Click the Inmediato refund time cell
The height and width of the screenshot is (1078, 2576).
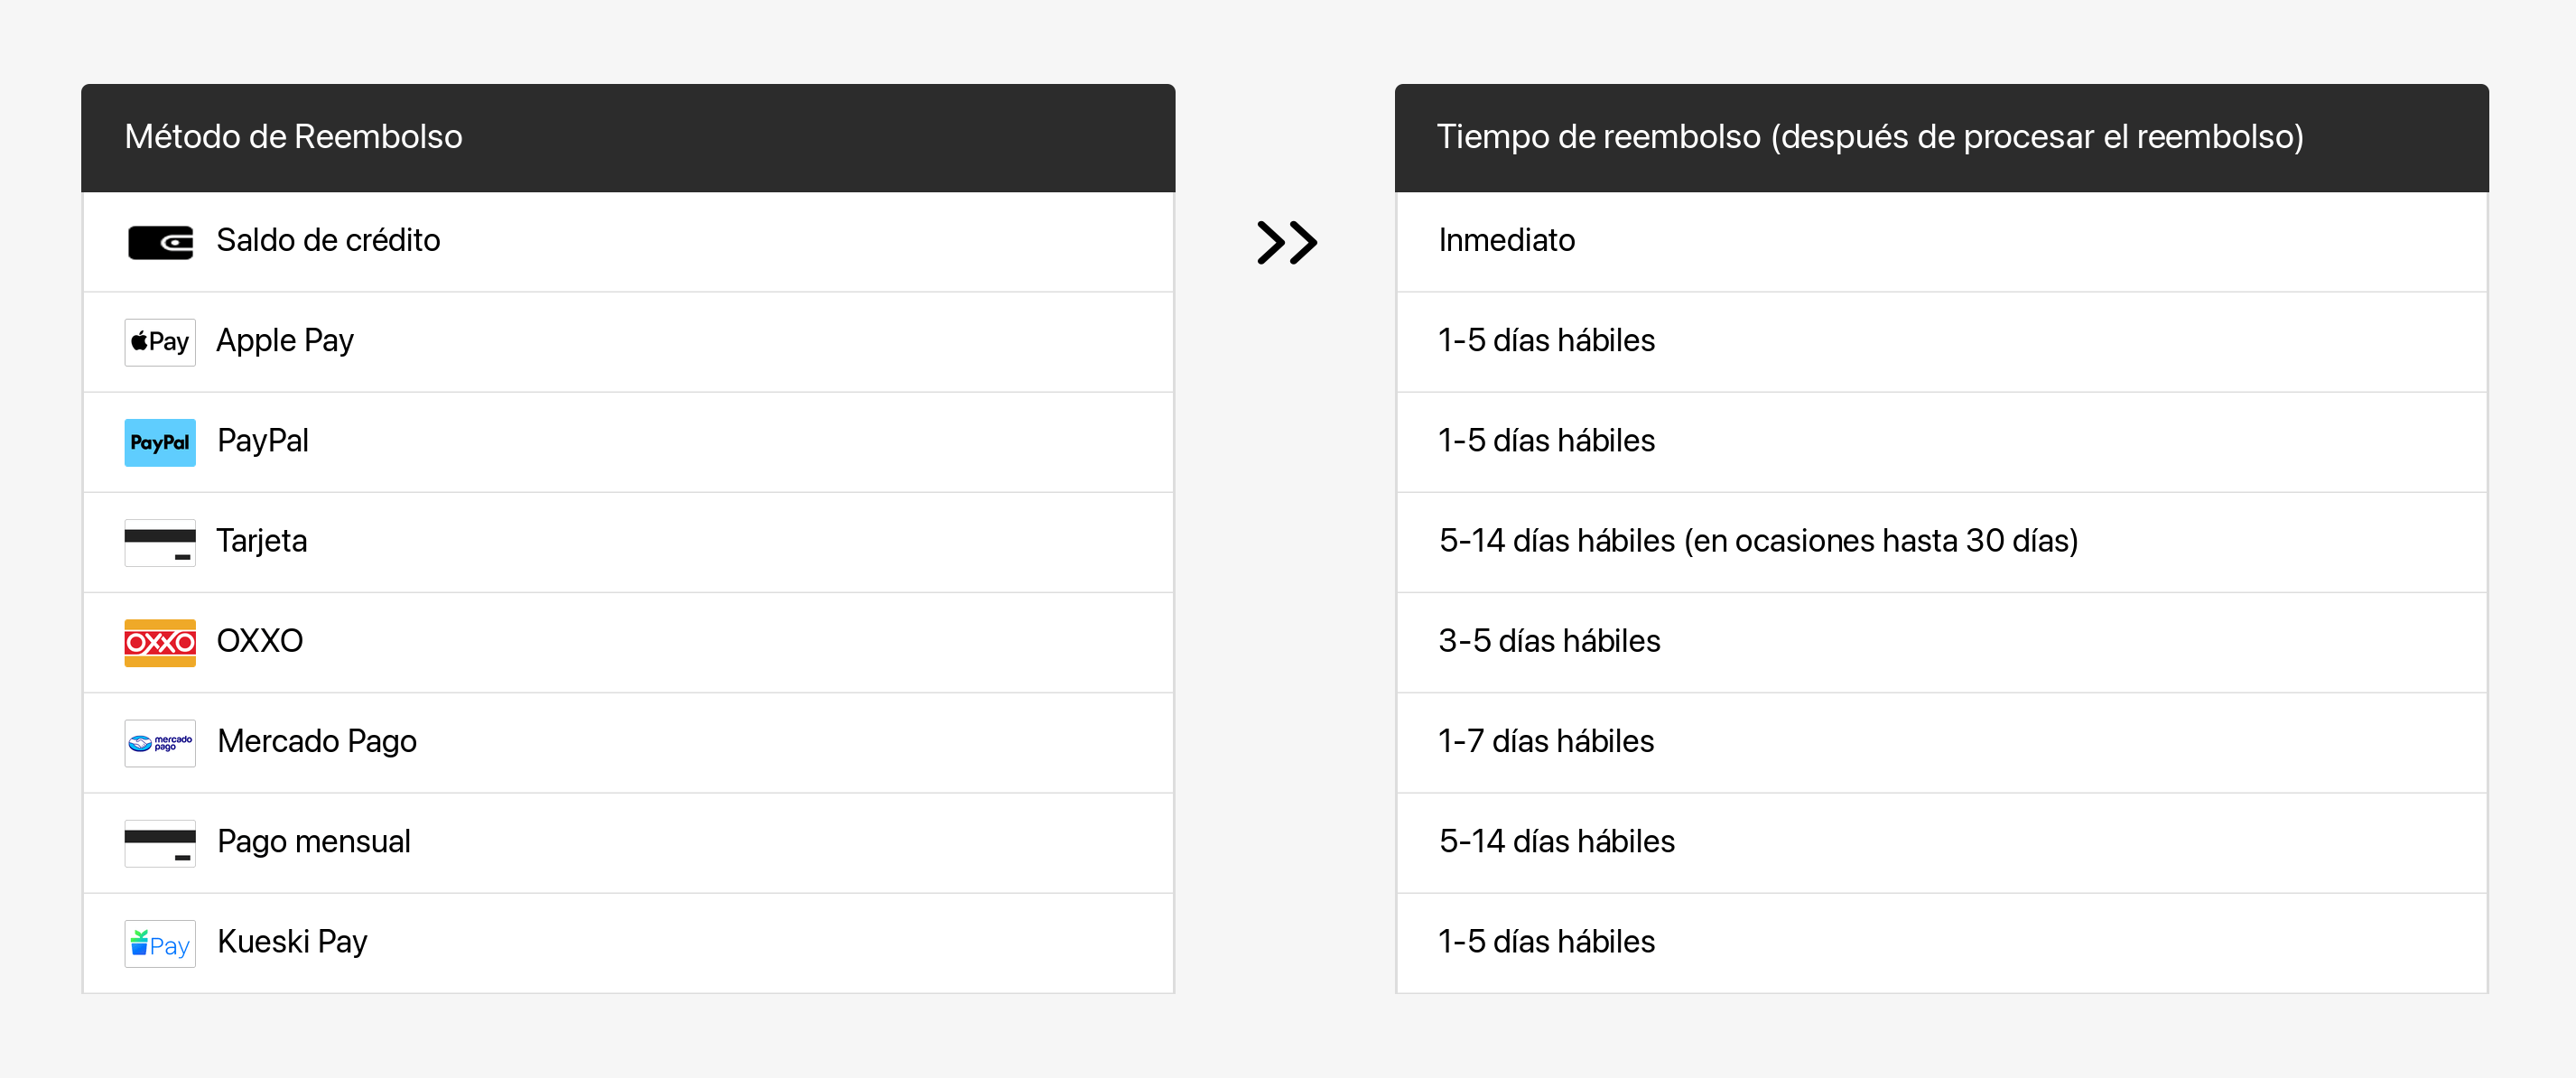point(1506,241)
